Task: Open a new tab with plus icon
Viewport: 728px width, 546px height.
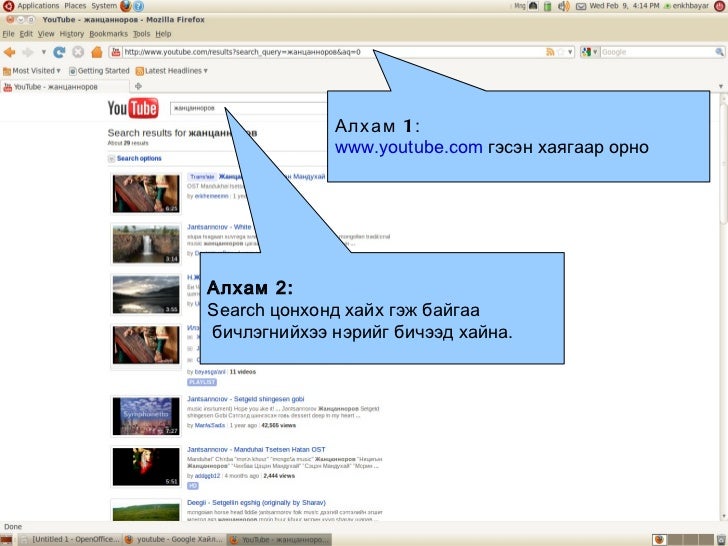Action: click(x=138, y=86)
